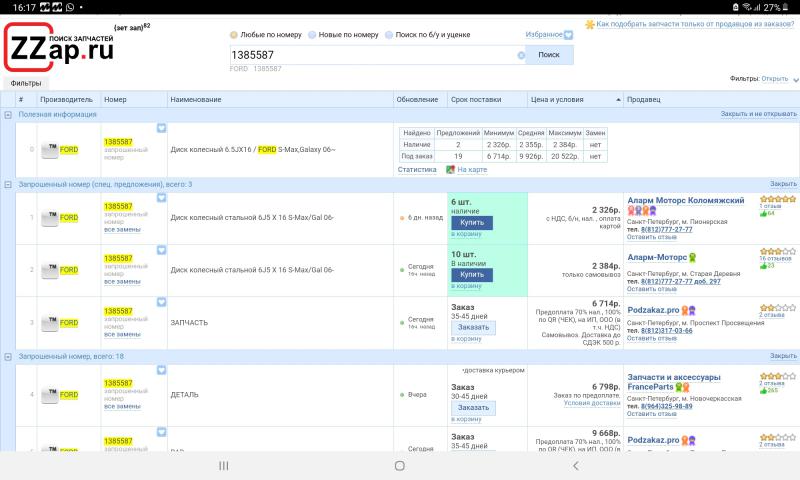Viewport: 800px width, 480px height.
Task: Tap the WhatsApp notification icon in status bar
Action: pos(70,7)
